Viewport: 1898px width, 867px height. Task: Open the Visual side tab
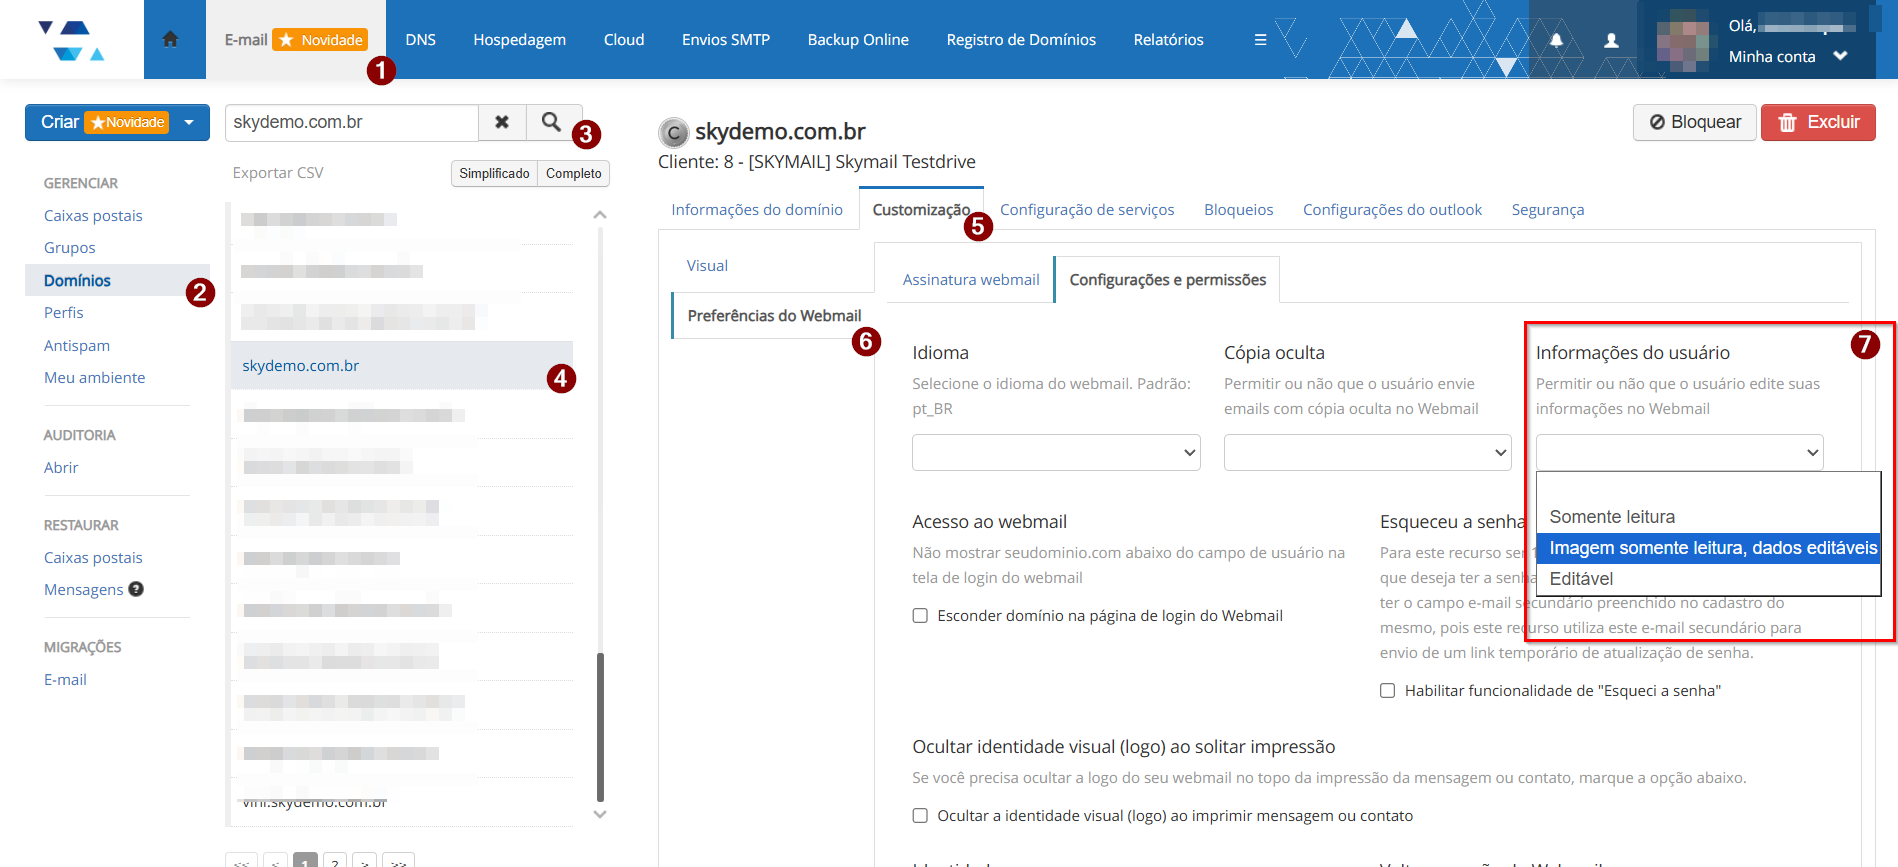tap(707, 266)
